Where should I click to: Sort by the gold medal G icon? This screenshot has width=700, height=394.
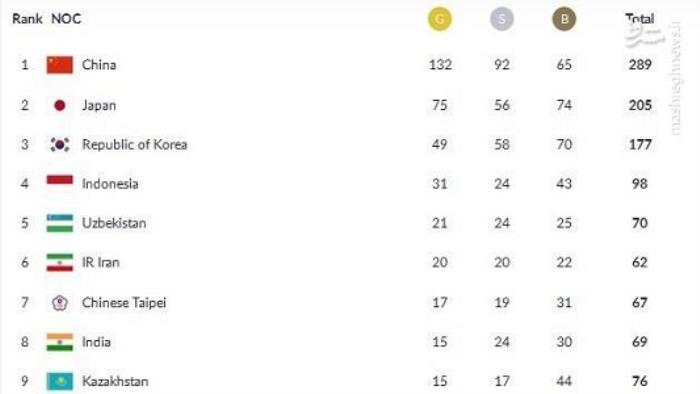coord(440,19)
